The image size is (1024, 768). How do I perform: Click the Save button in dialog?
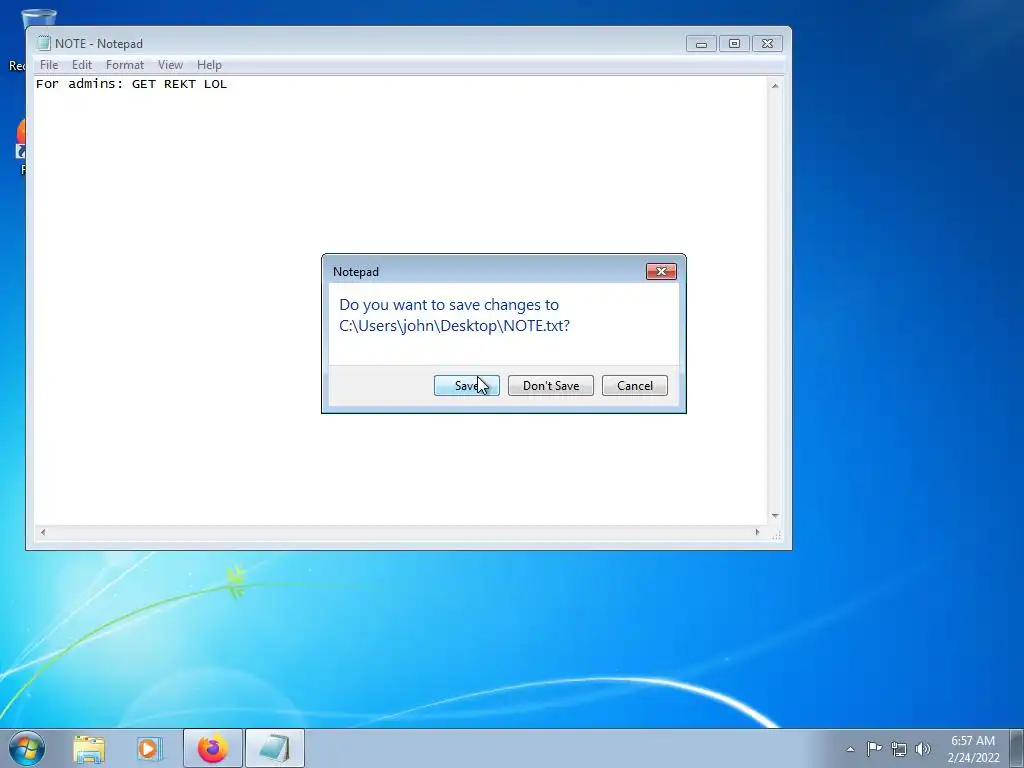466,385
